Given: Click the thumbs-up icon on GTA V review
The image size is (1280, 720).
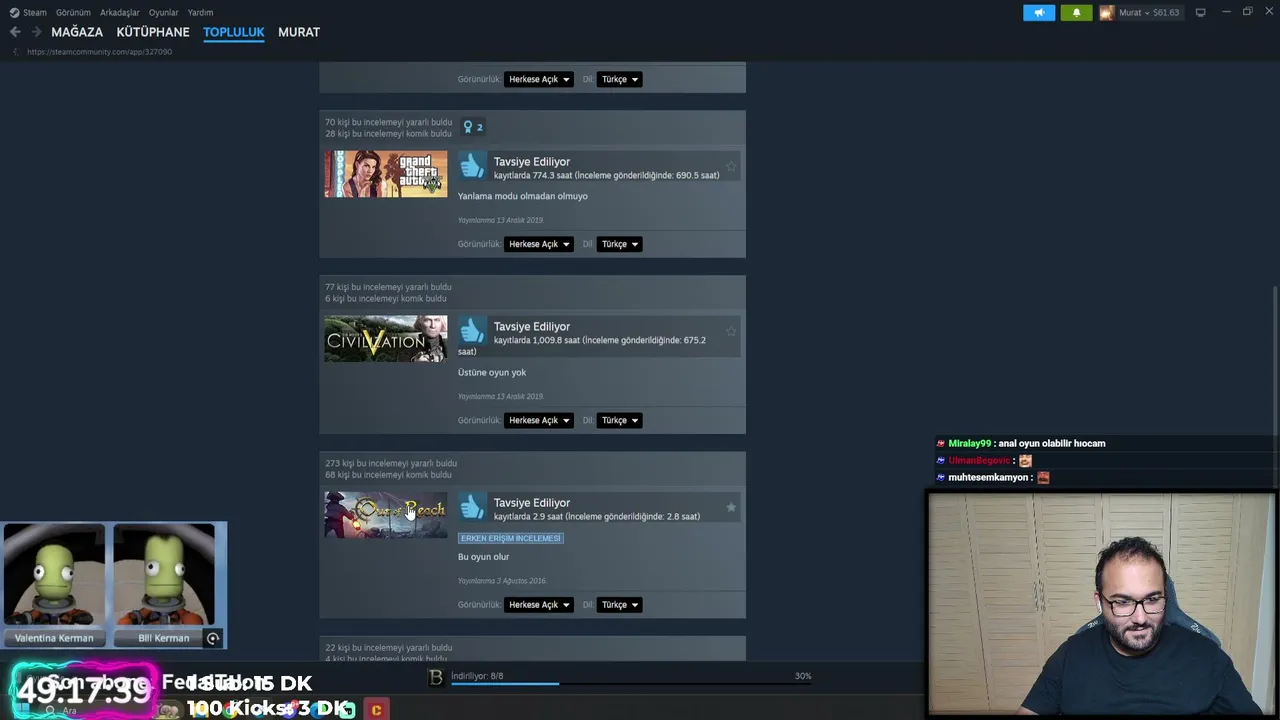Looking at the screenshot, I should tap(472, 166).
